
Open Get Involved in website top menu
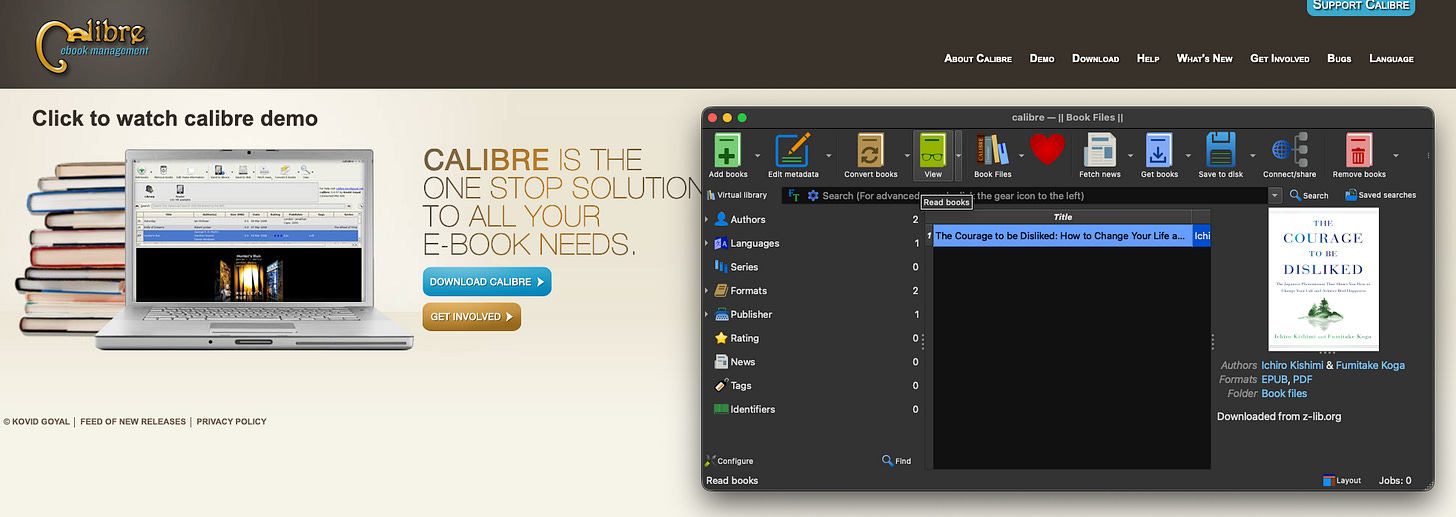[x=1280, y=58]
